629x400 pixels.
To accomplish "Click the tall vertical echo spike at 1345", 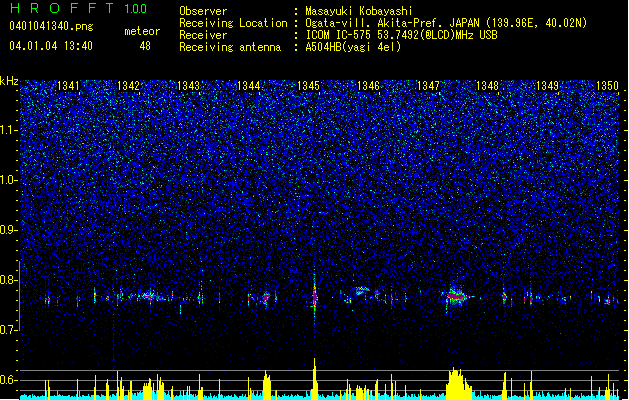I will coord(314,295).
